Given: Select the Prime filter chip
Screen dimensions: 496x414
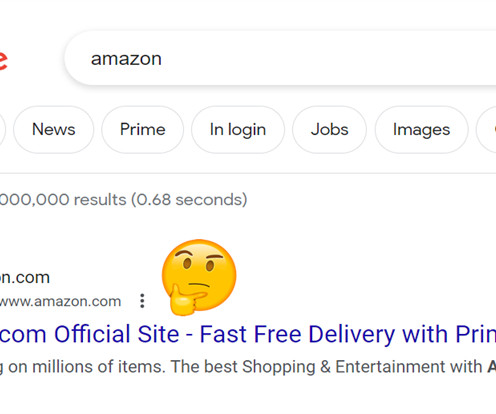Looking at the screenshot, I should 143,130.
